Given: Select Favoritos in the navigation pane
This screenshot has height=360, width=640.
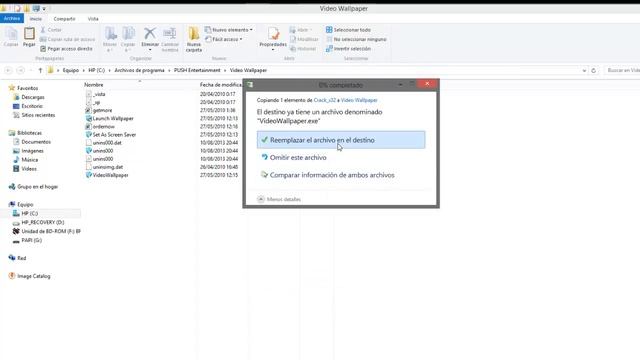Looking at the screenshot, I should [27, 88].
